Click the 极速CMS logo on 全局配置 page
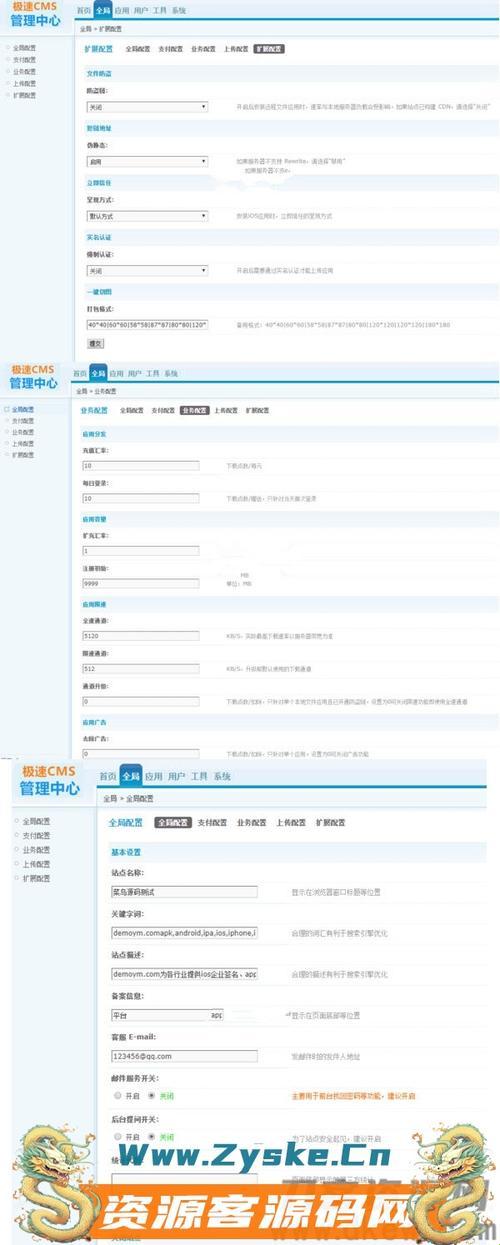 coord(50,780)
